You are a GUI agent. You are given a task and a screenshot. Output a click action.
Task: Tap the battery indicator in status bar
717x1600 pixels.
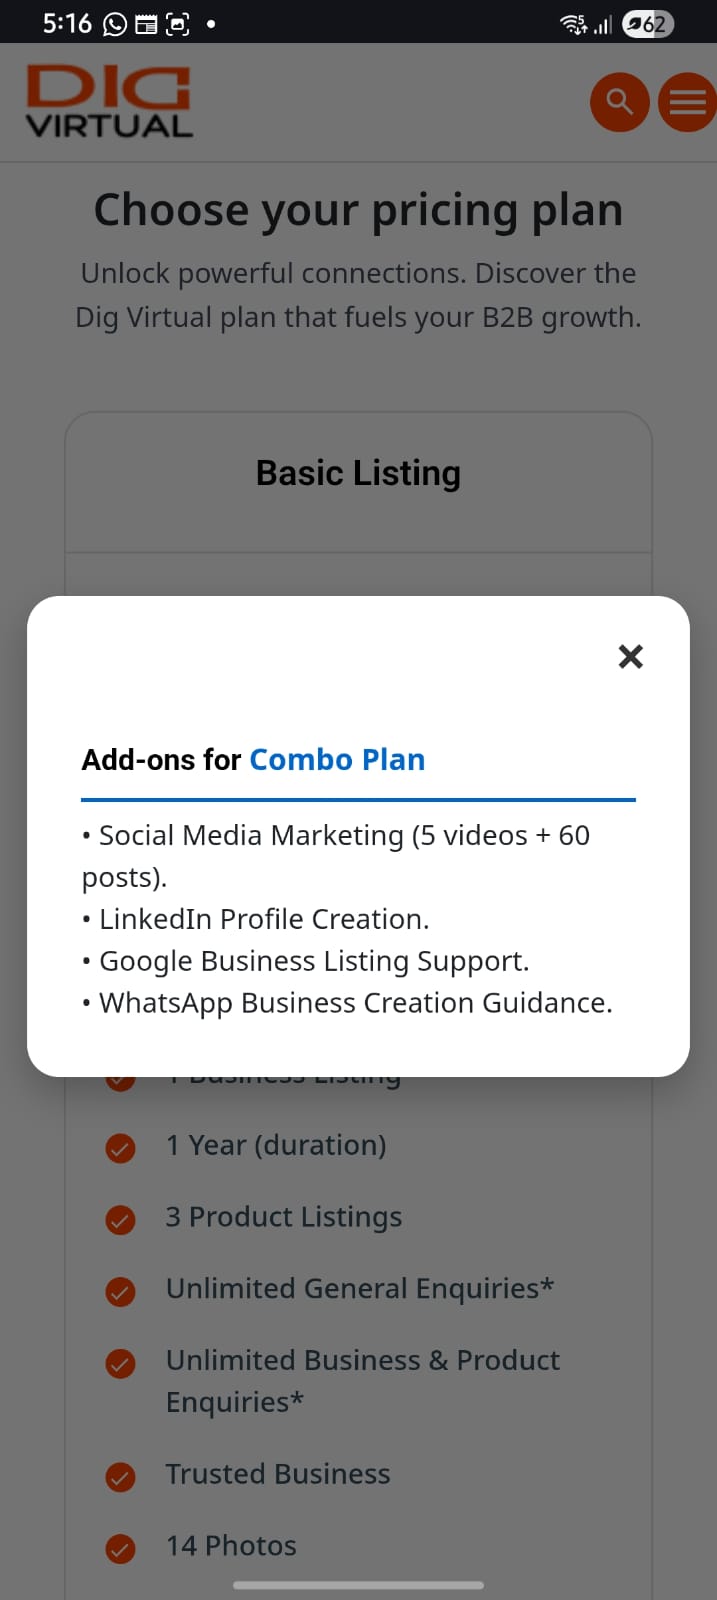click(x=647, y=24)
